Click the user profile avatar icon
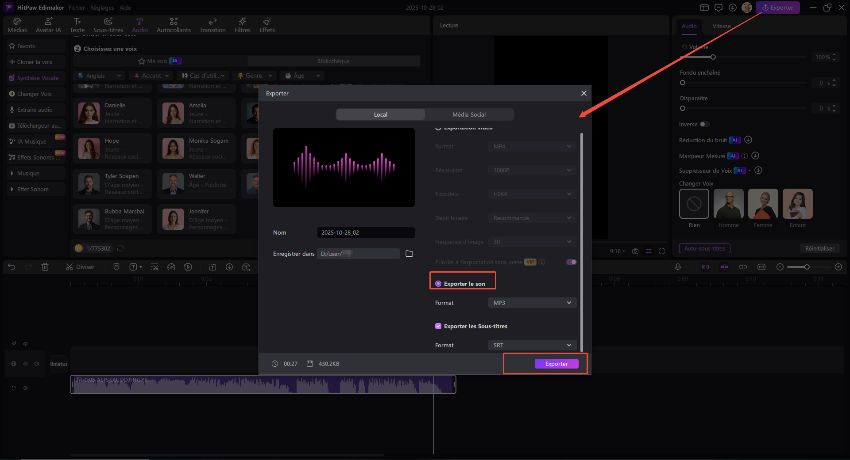The height and width of the screenshot is (460, 850). point(748,8)
